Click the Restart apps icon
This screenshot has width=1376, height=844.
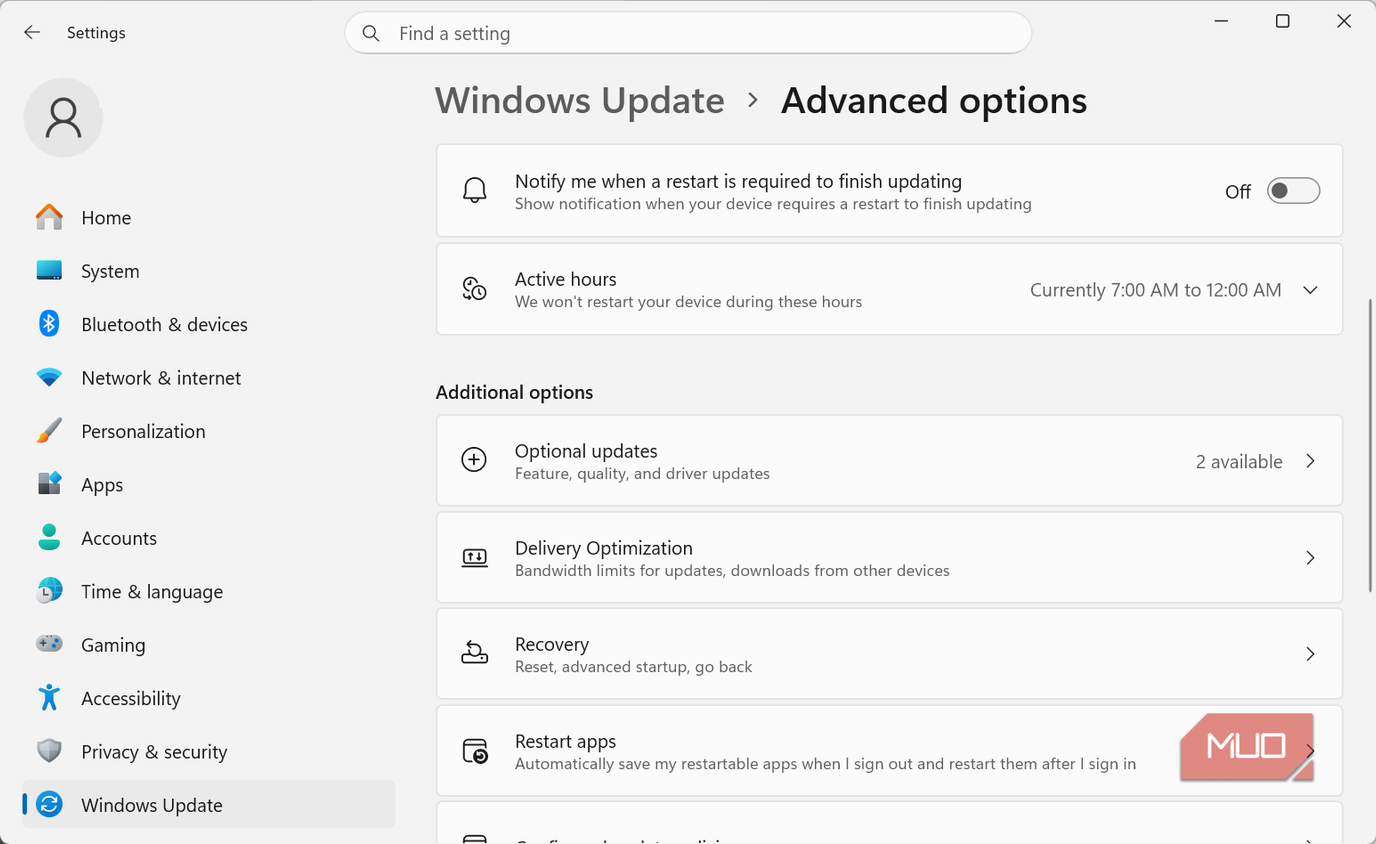pyautogui.click(x=474, y=751)
